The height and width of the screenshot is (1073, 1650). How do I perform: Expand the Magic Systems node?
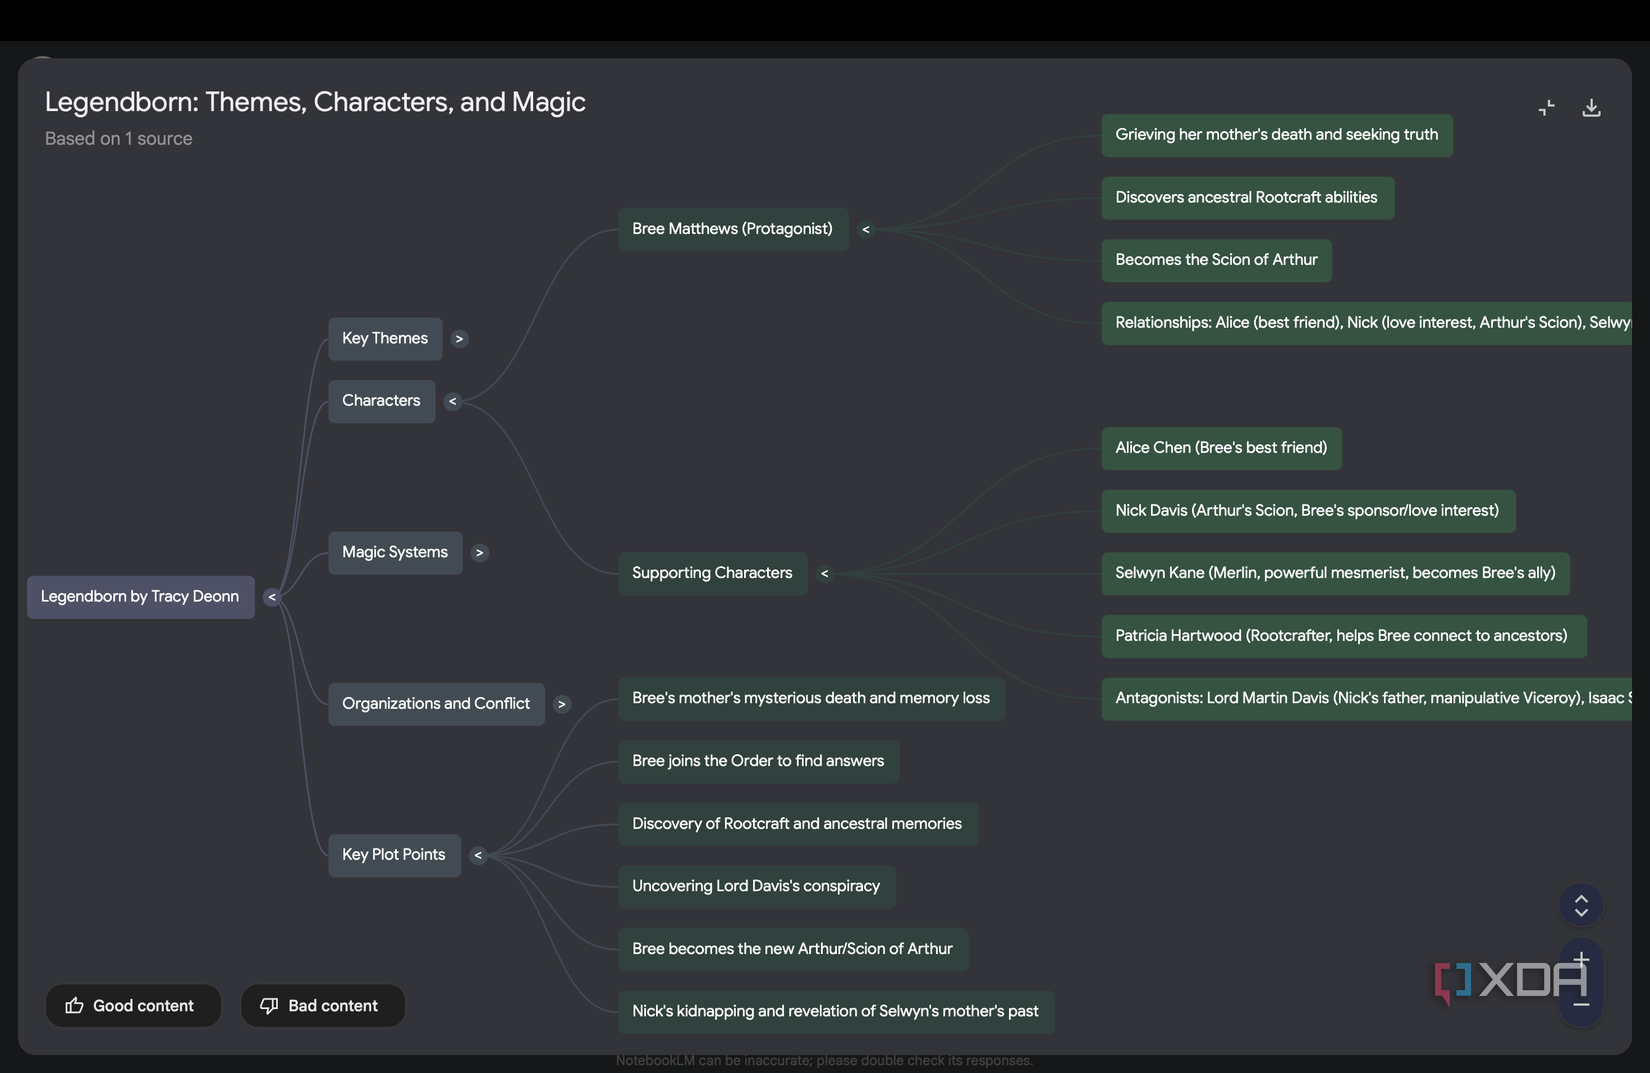point(480,553)
